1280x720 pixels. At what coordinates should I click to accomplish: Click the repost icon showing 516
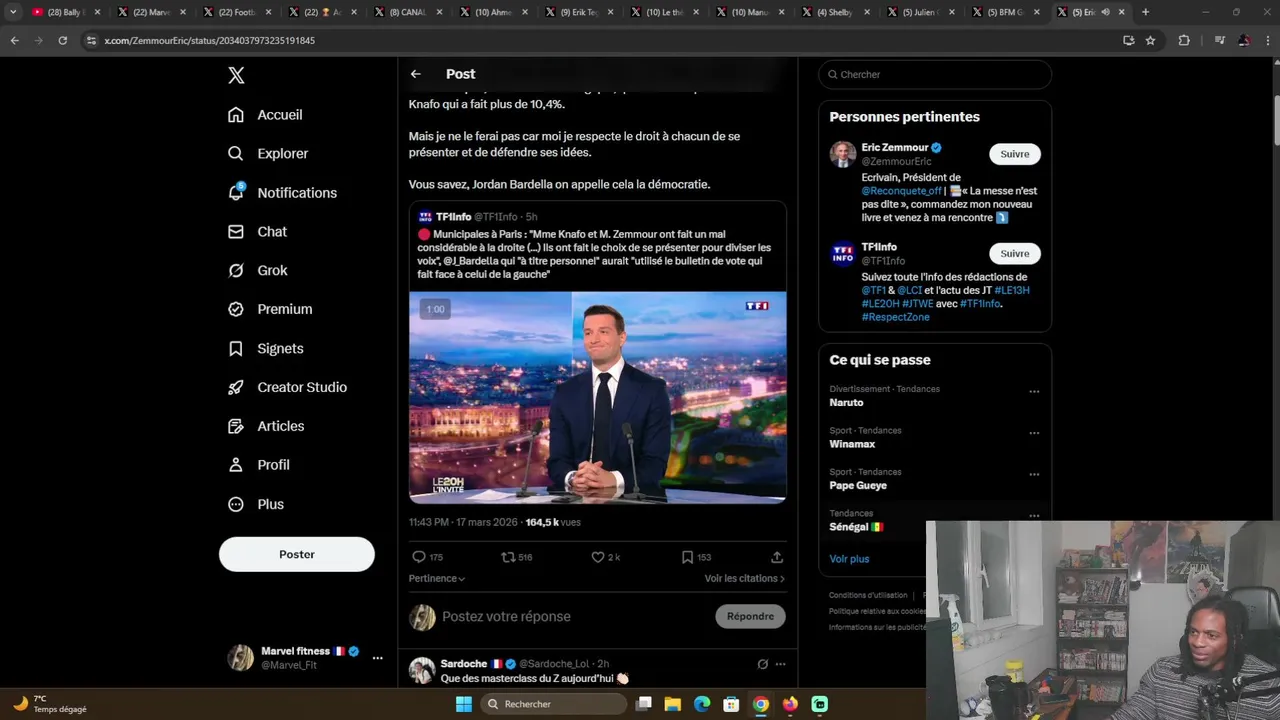pos(508,557)
